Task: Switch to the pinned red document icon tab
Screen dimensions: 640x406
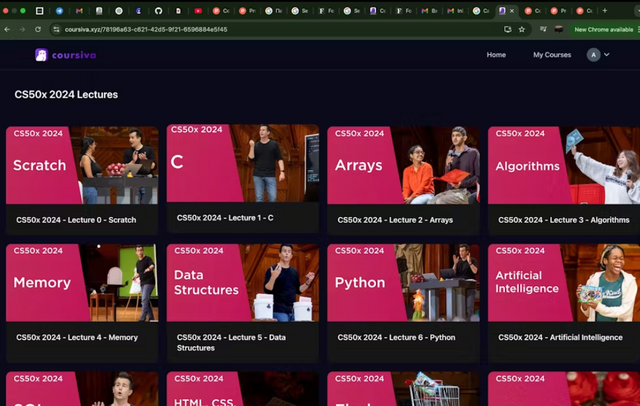Action: [x=178, y=11]
